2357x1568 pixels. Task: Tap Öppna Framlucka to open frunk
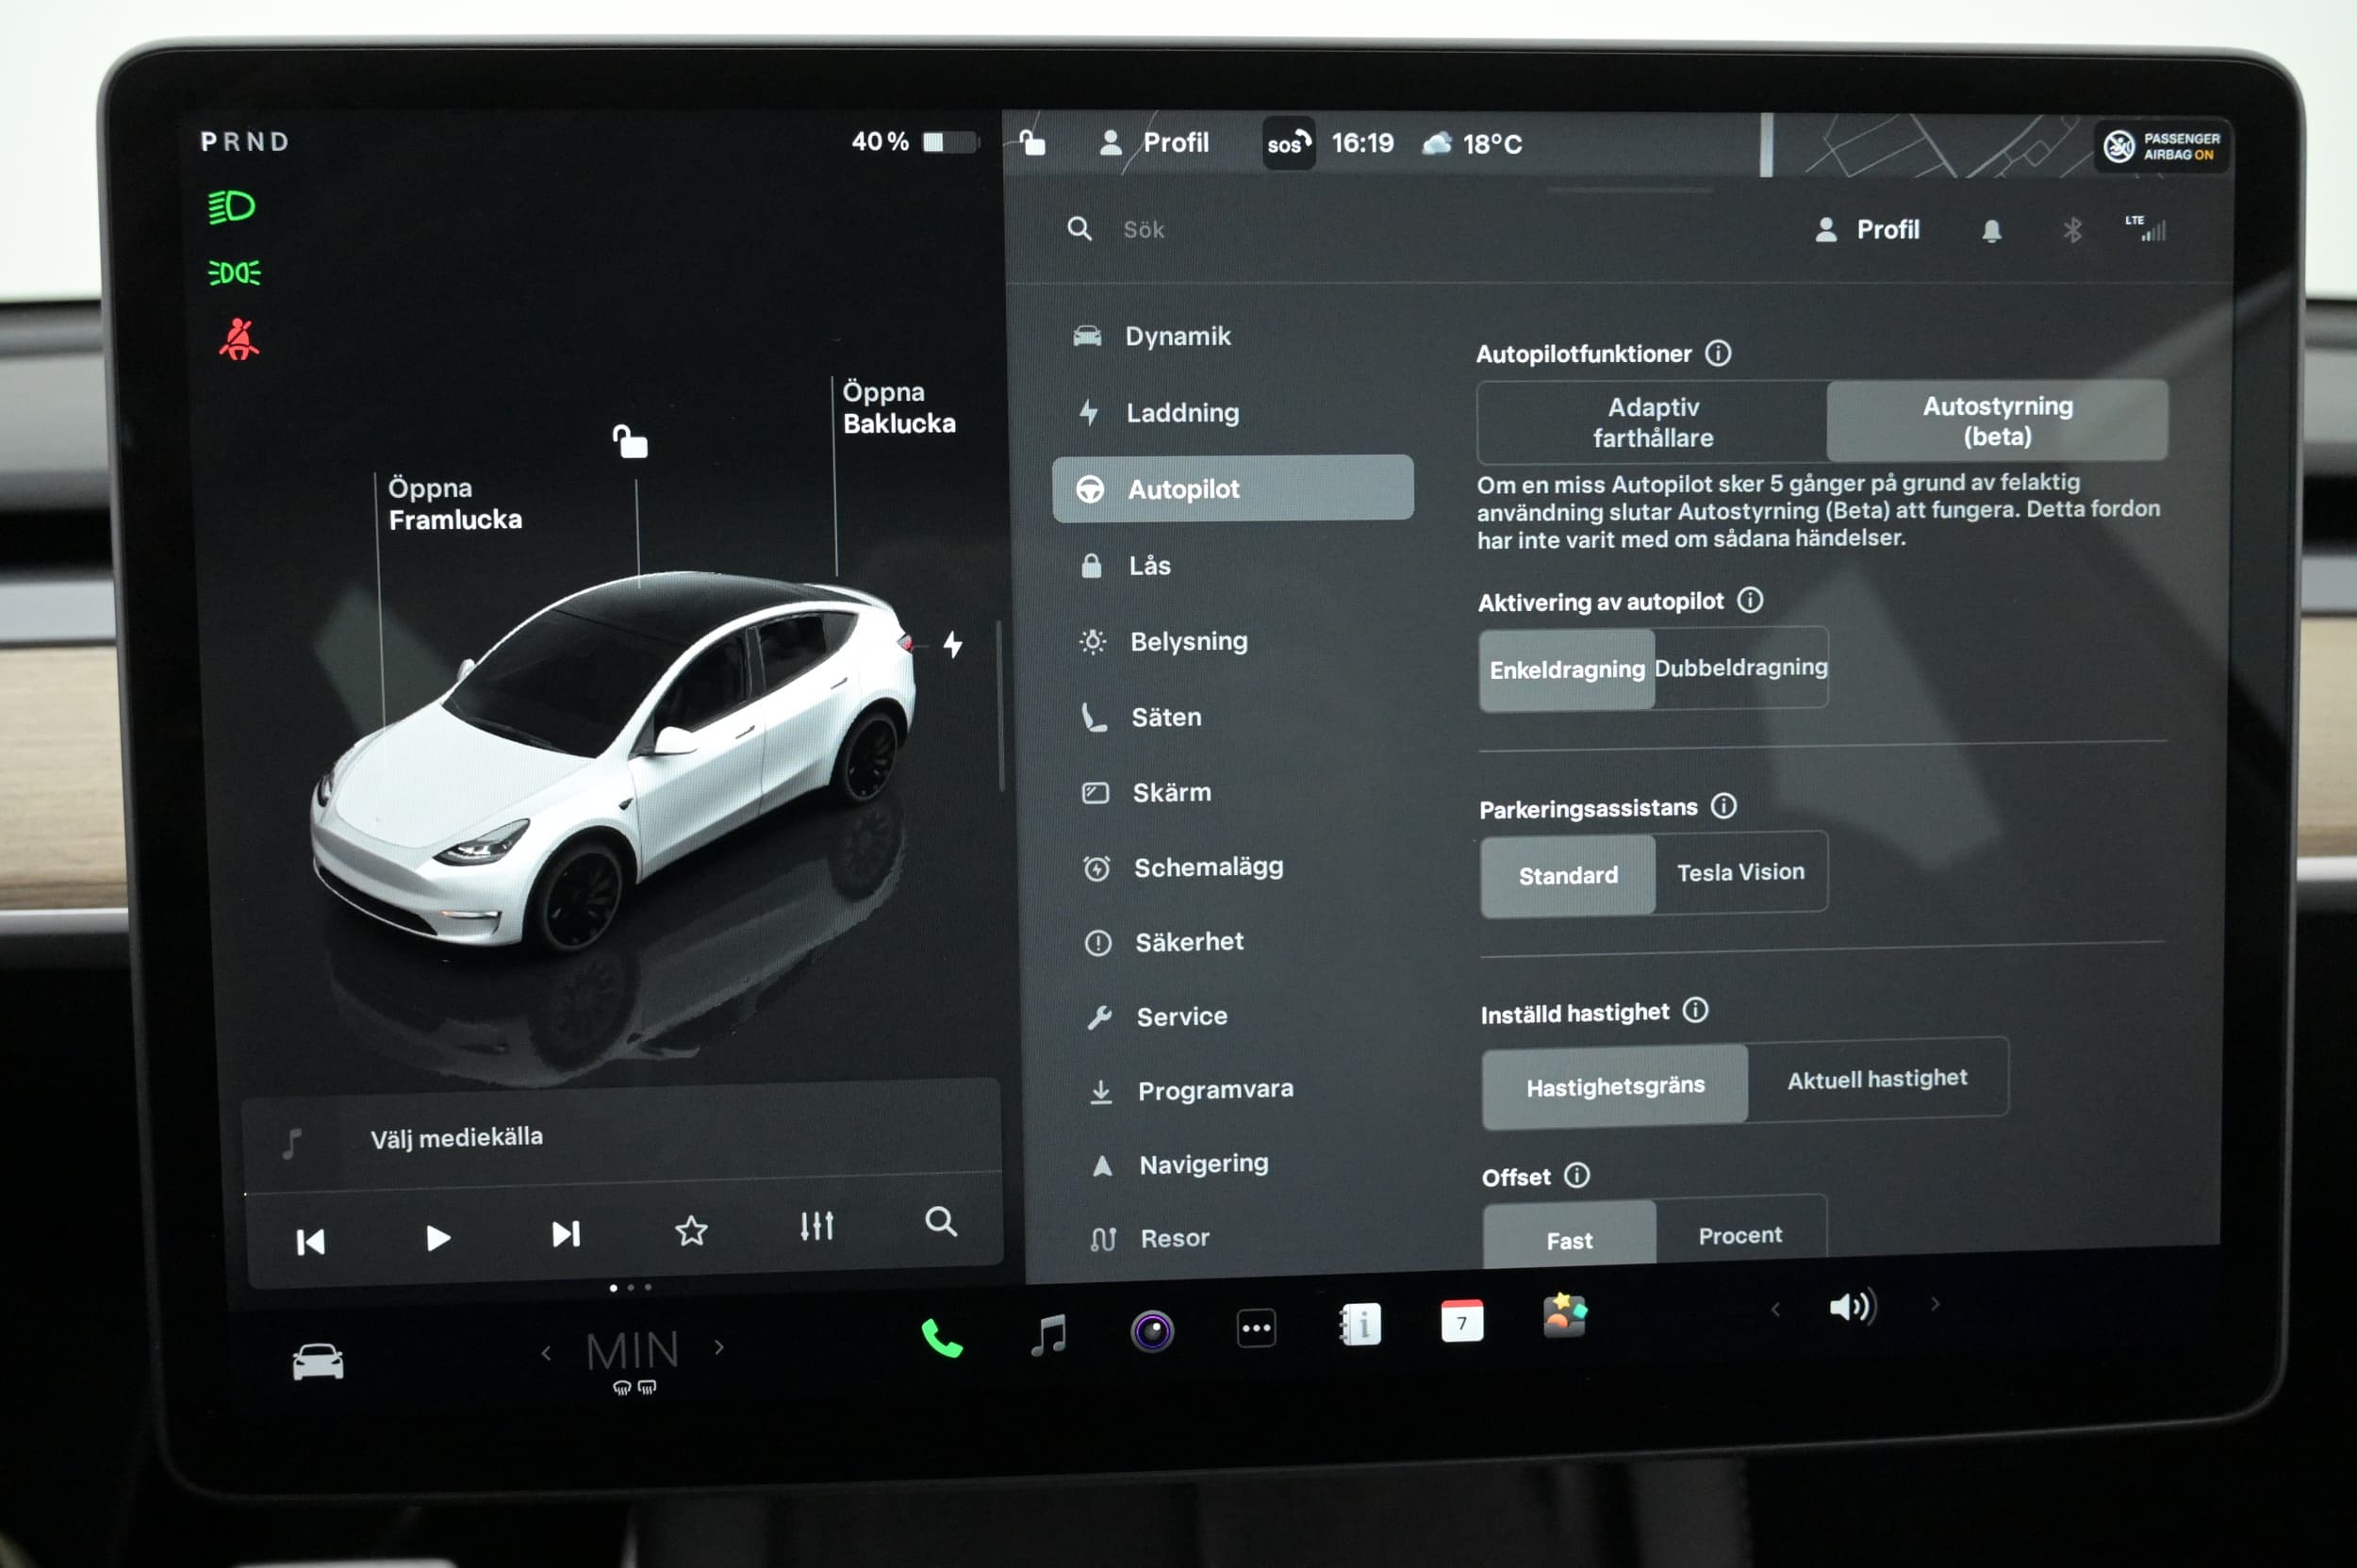[455, 503]
